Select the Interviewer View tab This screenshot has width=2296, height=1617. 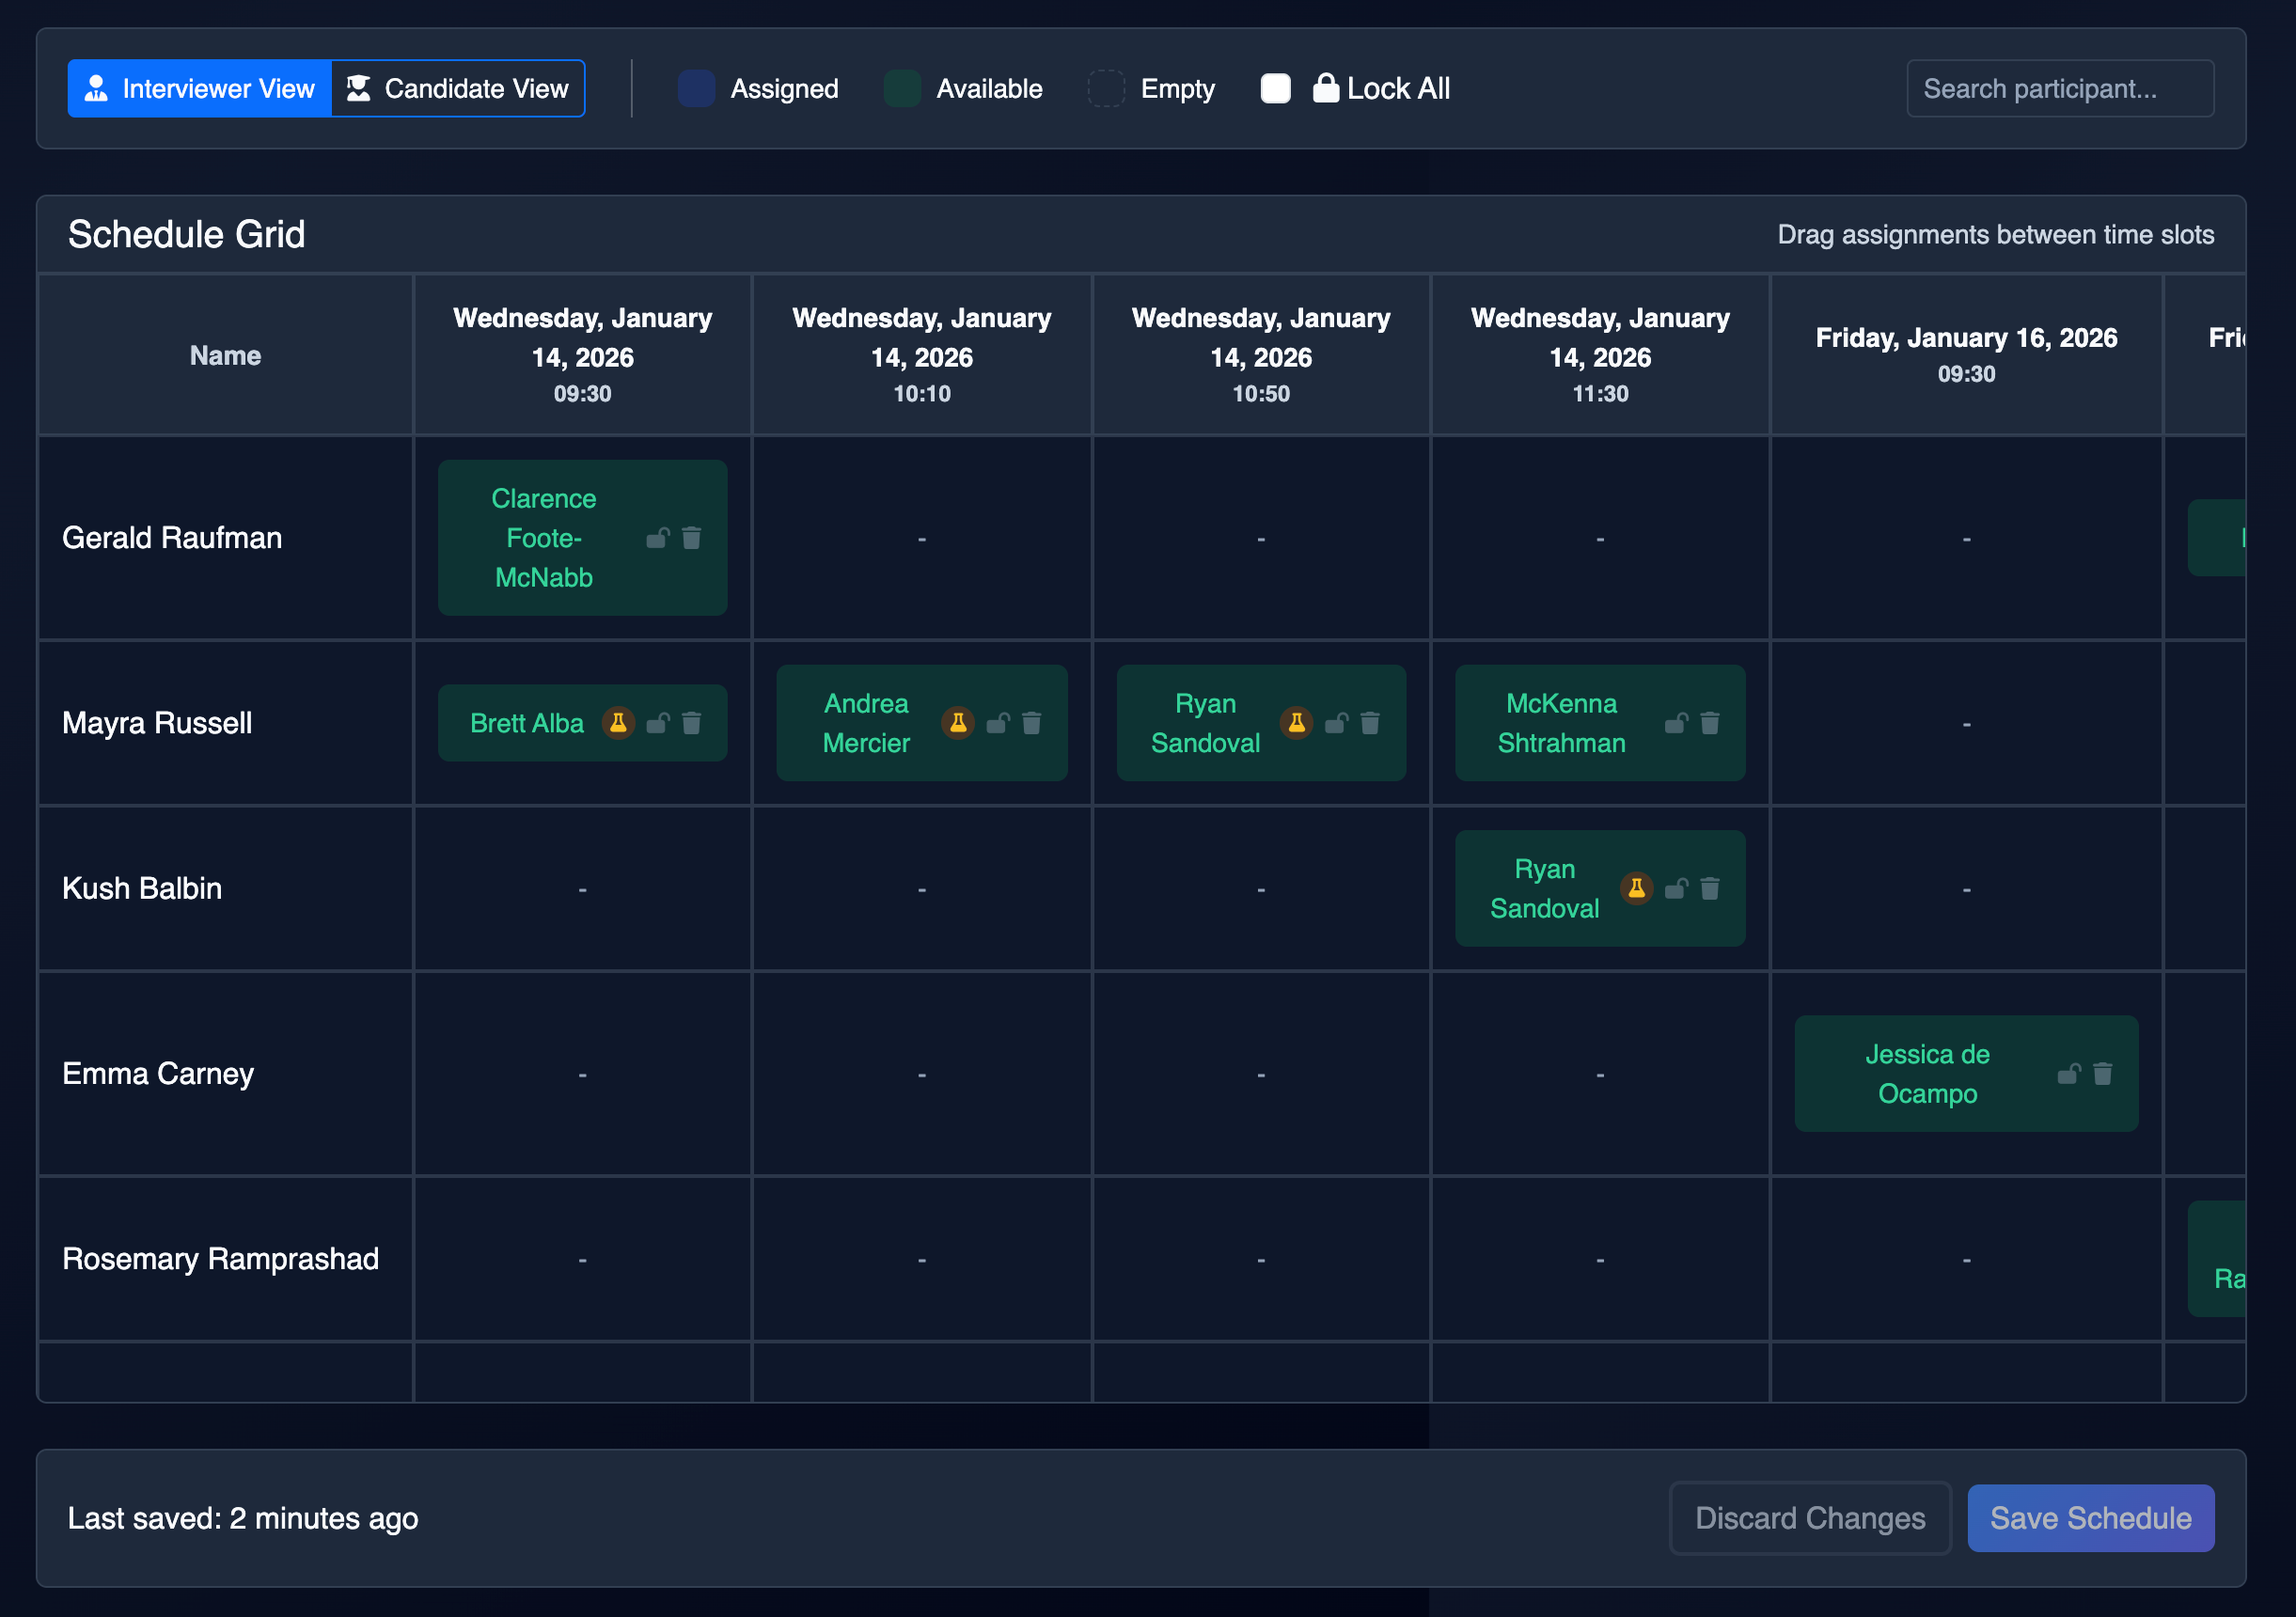199,88
